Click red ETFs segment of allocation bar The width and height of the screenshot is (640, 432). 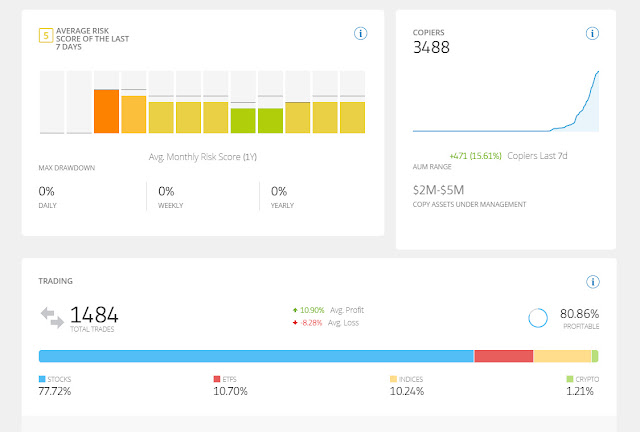tap(504, 356)
